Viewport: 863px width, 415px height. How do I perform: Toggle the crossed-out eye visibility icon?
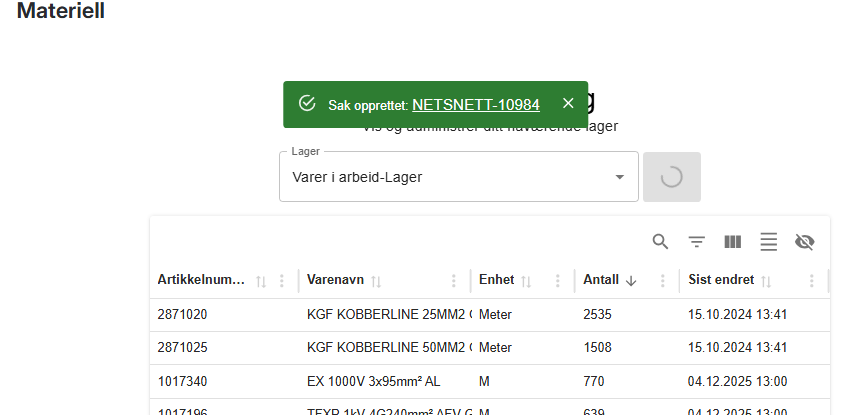click(804, 241)
